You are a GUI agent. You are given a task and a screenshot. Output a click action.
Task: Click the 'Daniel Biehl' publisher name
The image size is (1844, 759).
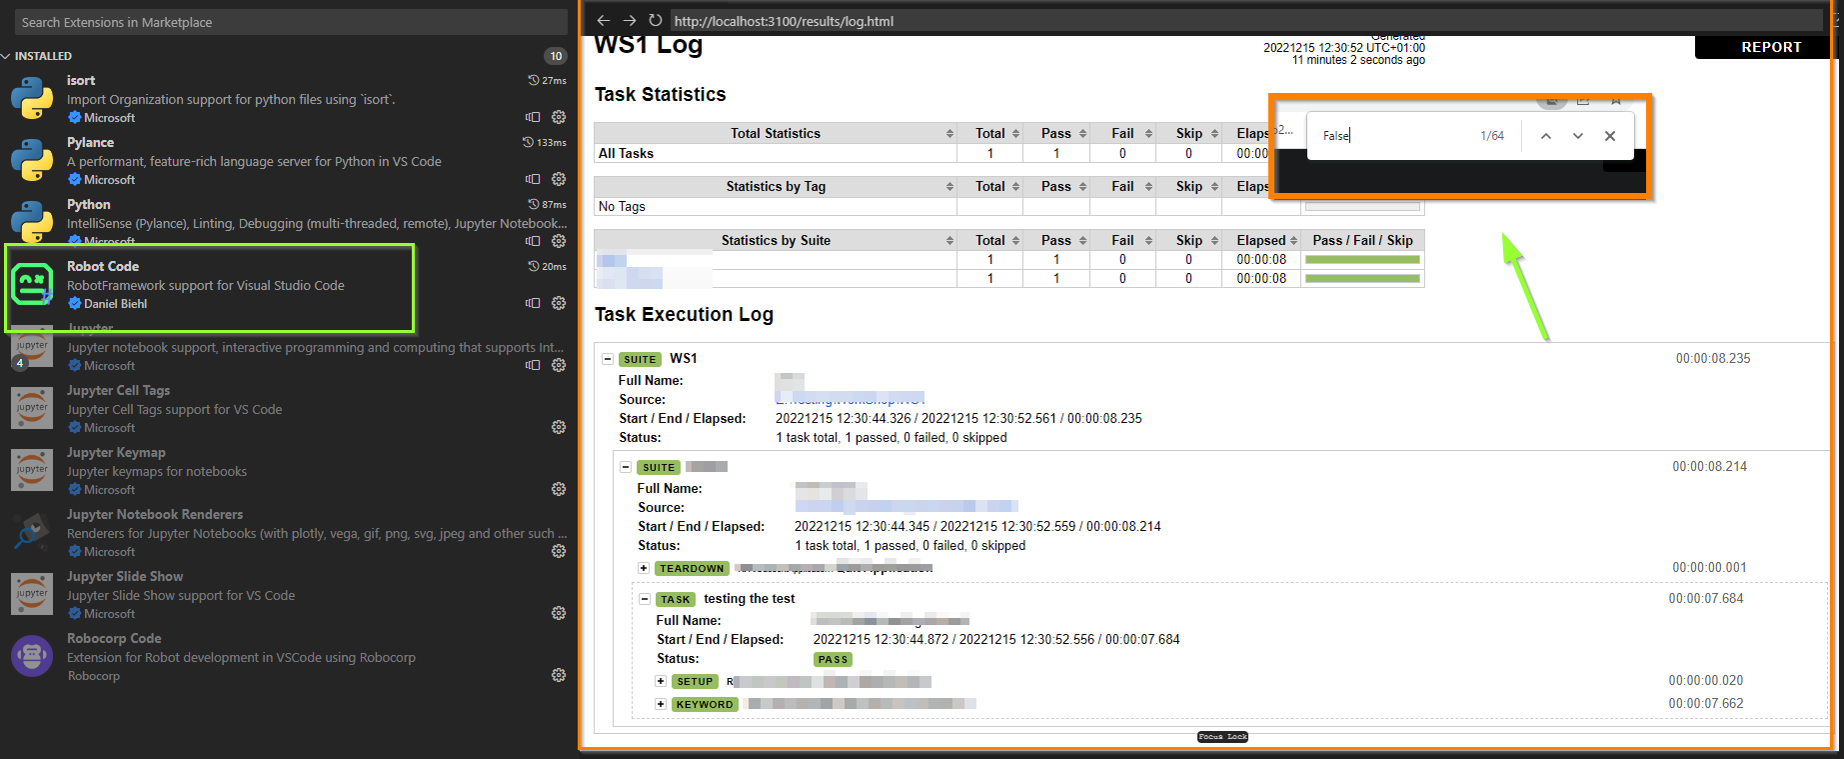pyautogui.click(x=115, y=304)
